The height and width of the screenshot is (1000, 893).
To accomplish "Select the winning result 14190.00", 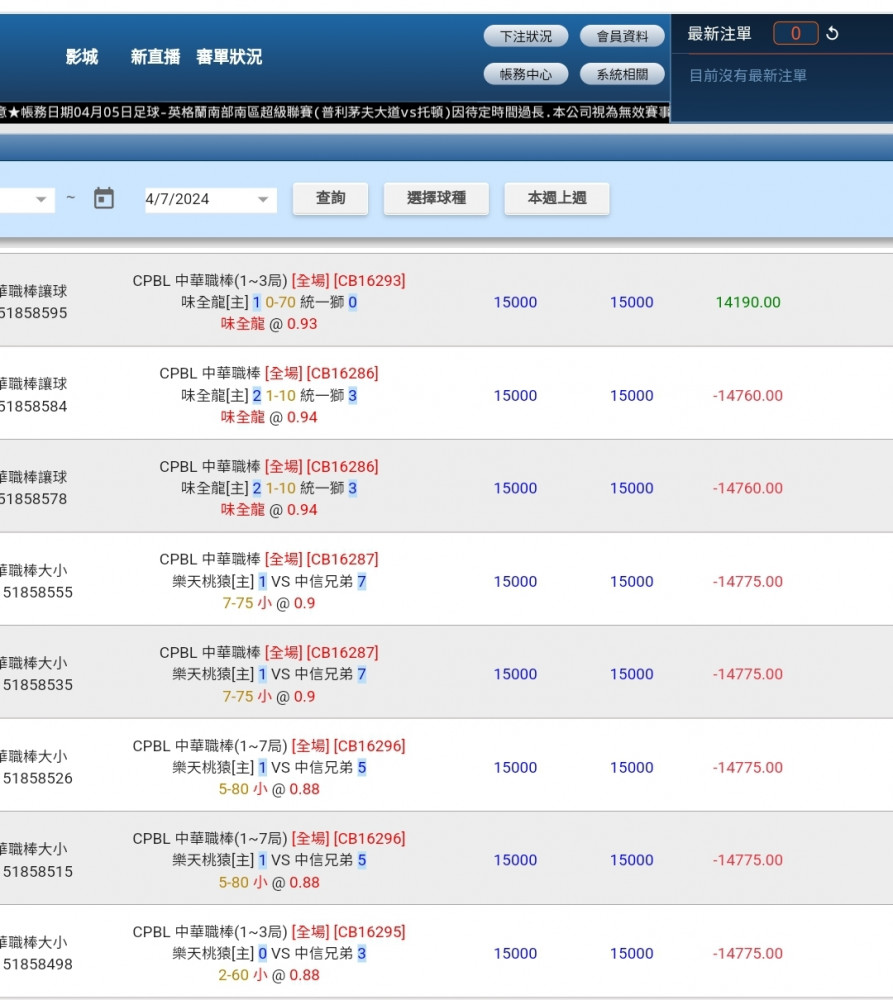I will (748, 302).
